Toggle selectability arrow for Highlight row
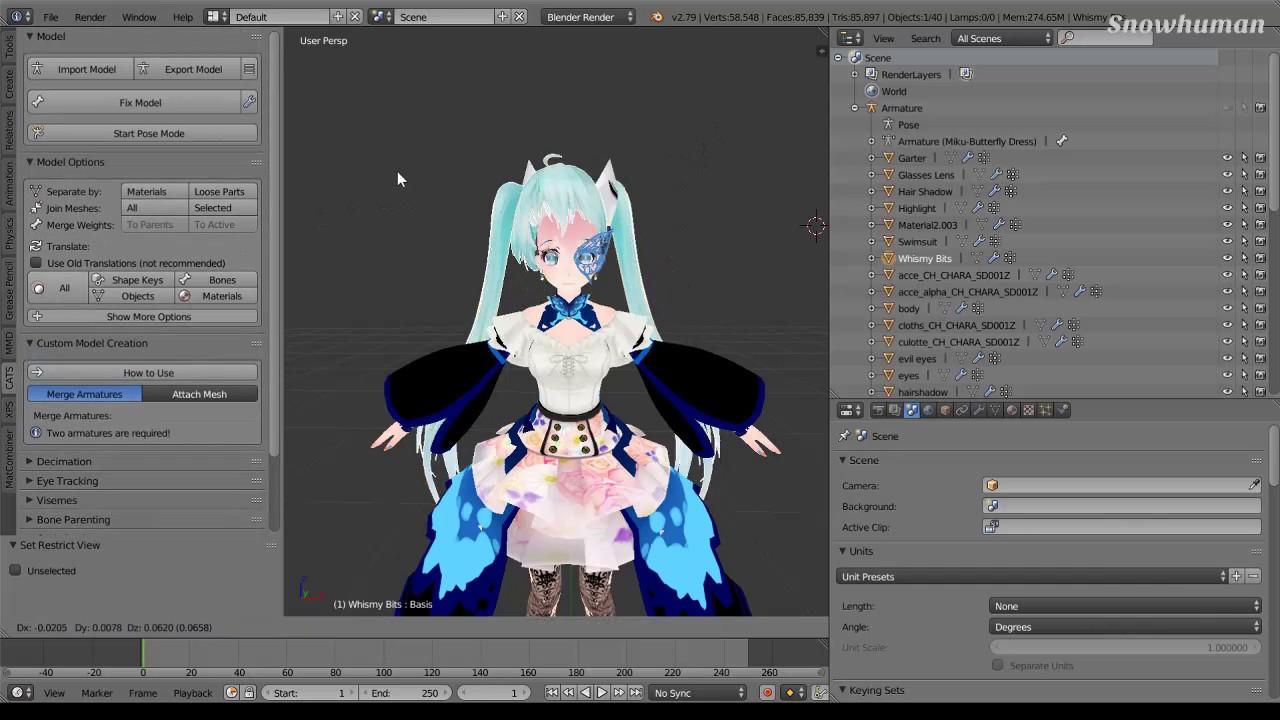 1244,208
